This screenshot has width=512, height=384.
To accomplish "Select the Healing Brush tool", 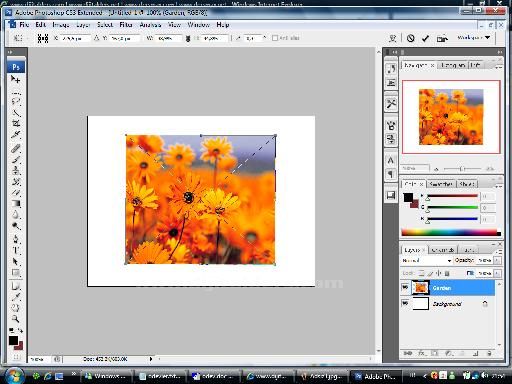I will [16, 149].
